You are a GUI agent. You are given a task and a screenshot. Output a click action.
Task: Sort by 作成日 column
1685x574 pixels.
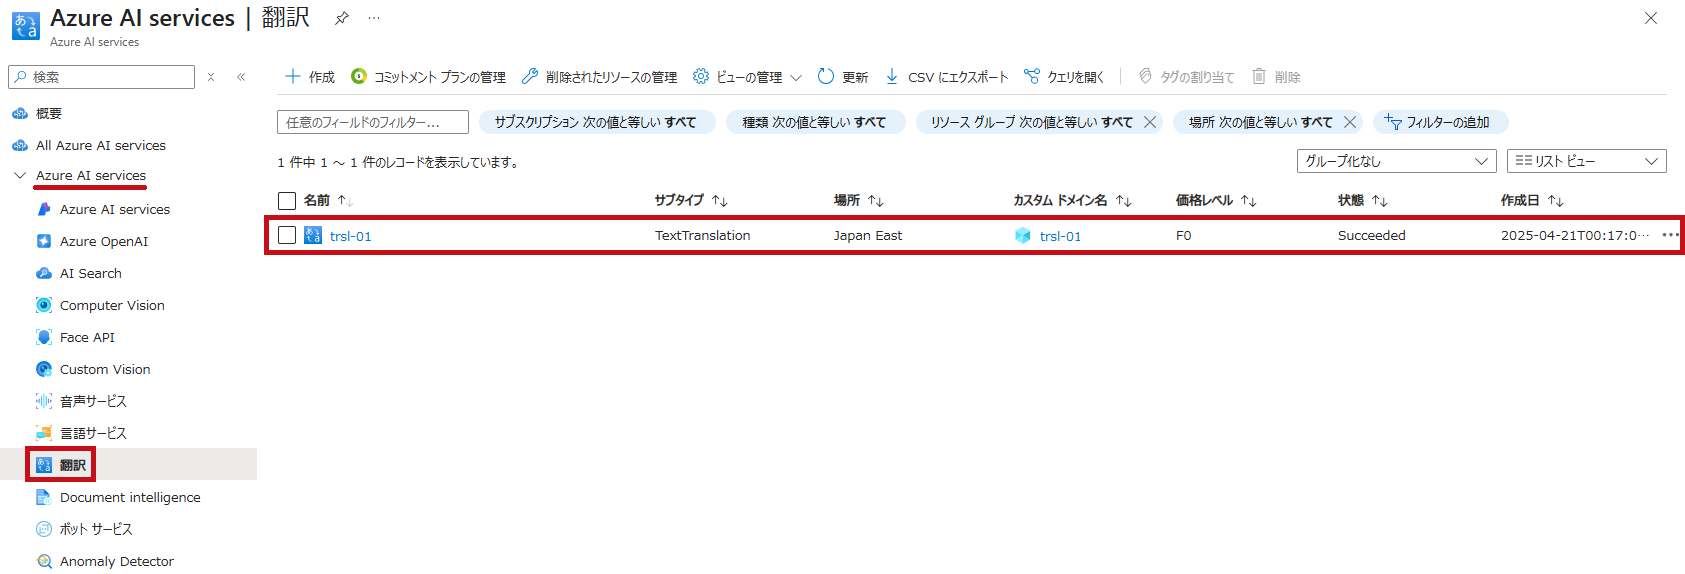1532,201
